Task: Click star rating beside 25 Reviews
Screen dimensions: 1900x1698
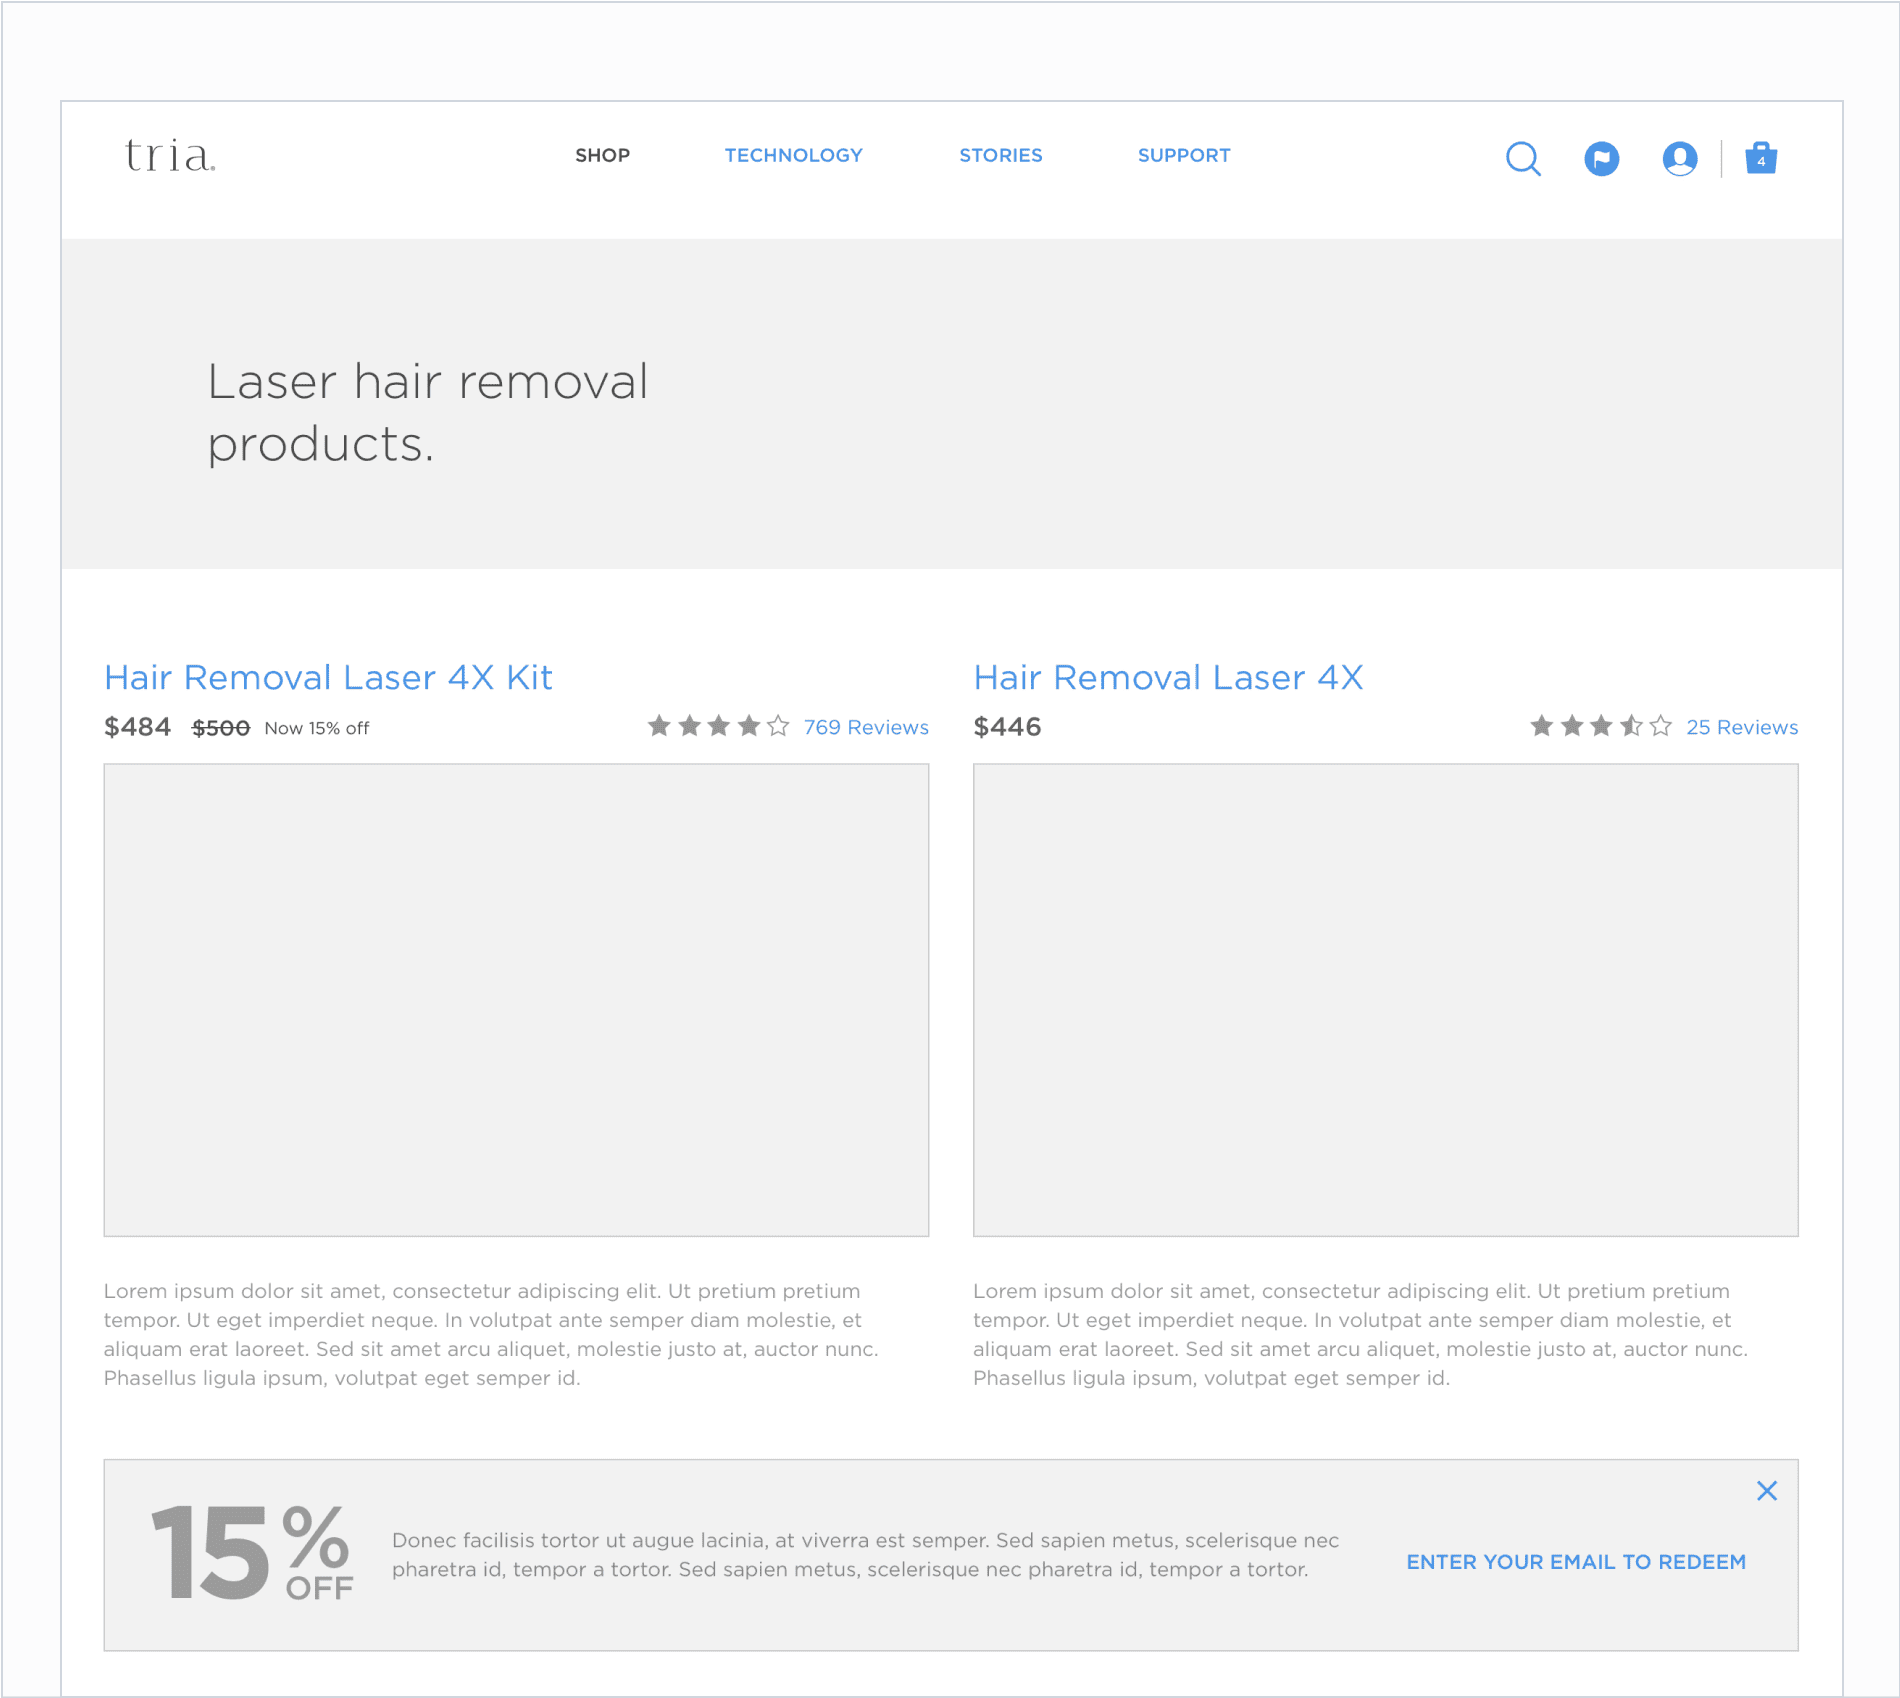Action: click(1601, 726)
